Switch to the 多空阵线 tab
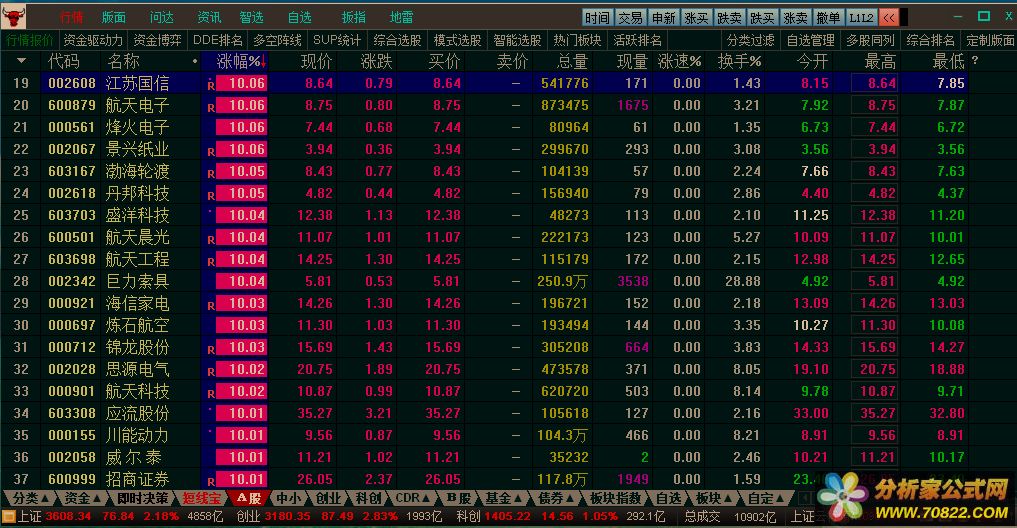Screen dimensions: 1017x528 (277, 40)
